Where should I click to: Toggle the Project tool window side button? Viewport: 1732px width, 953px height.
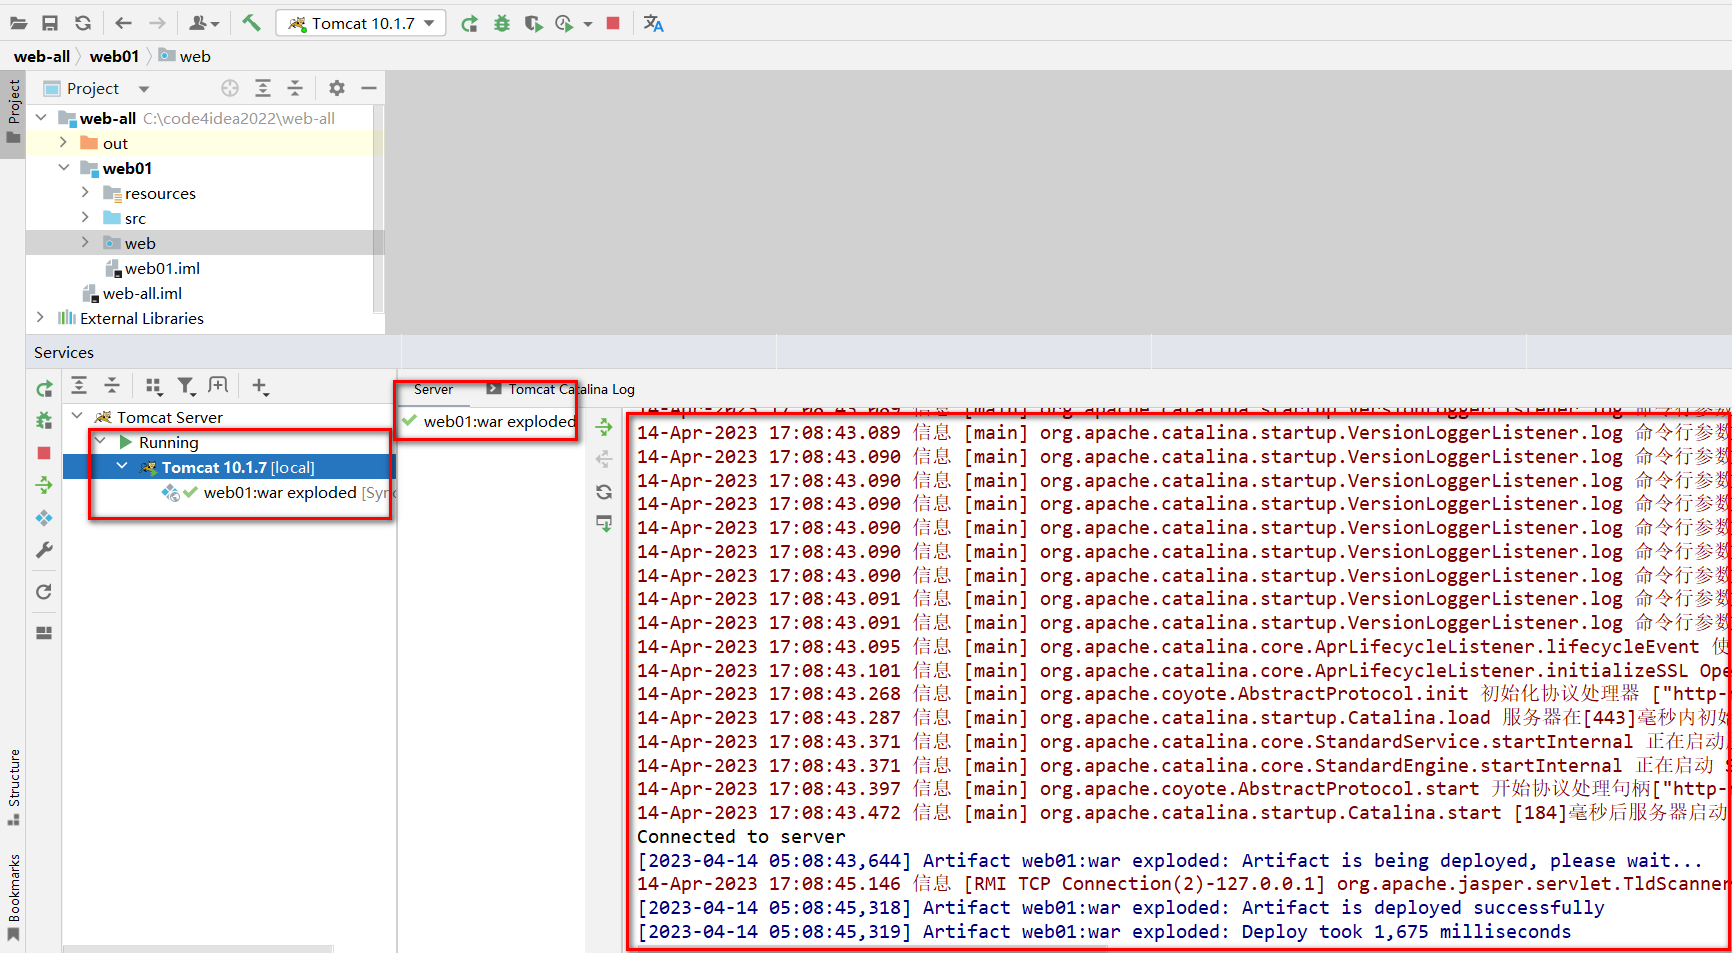[x=13, y=110]
